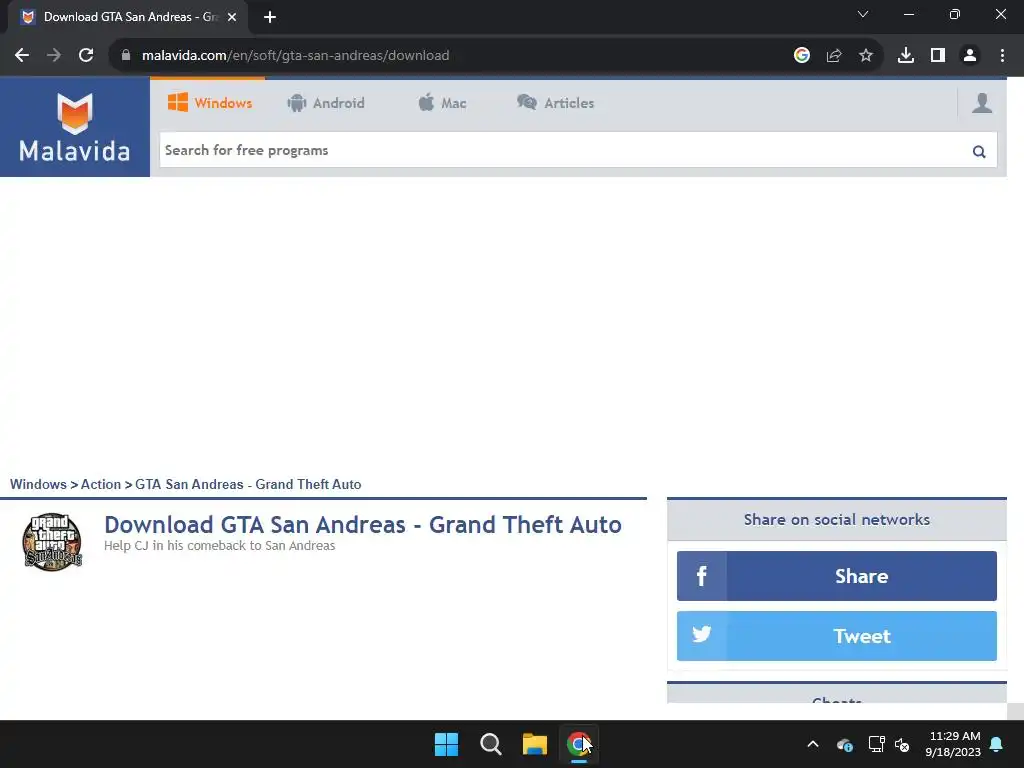Click Chrome icon in taskbar

tap(579, 744)
